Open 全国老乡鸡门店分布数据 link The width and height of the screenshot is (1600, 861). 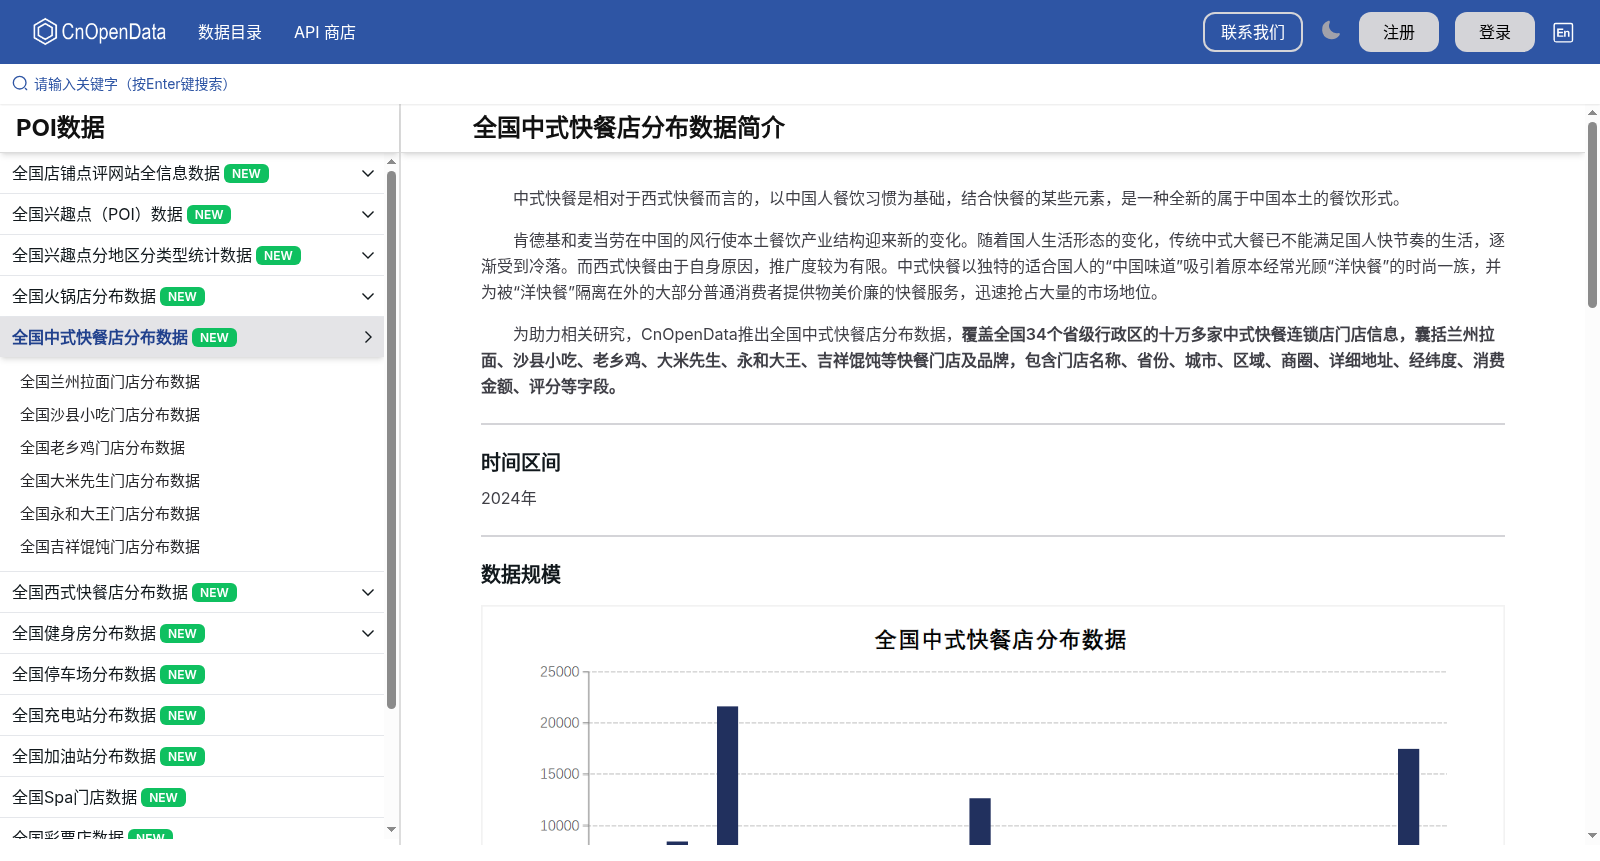coord(103,448)
